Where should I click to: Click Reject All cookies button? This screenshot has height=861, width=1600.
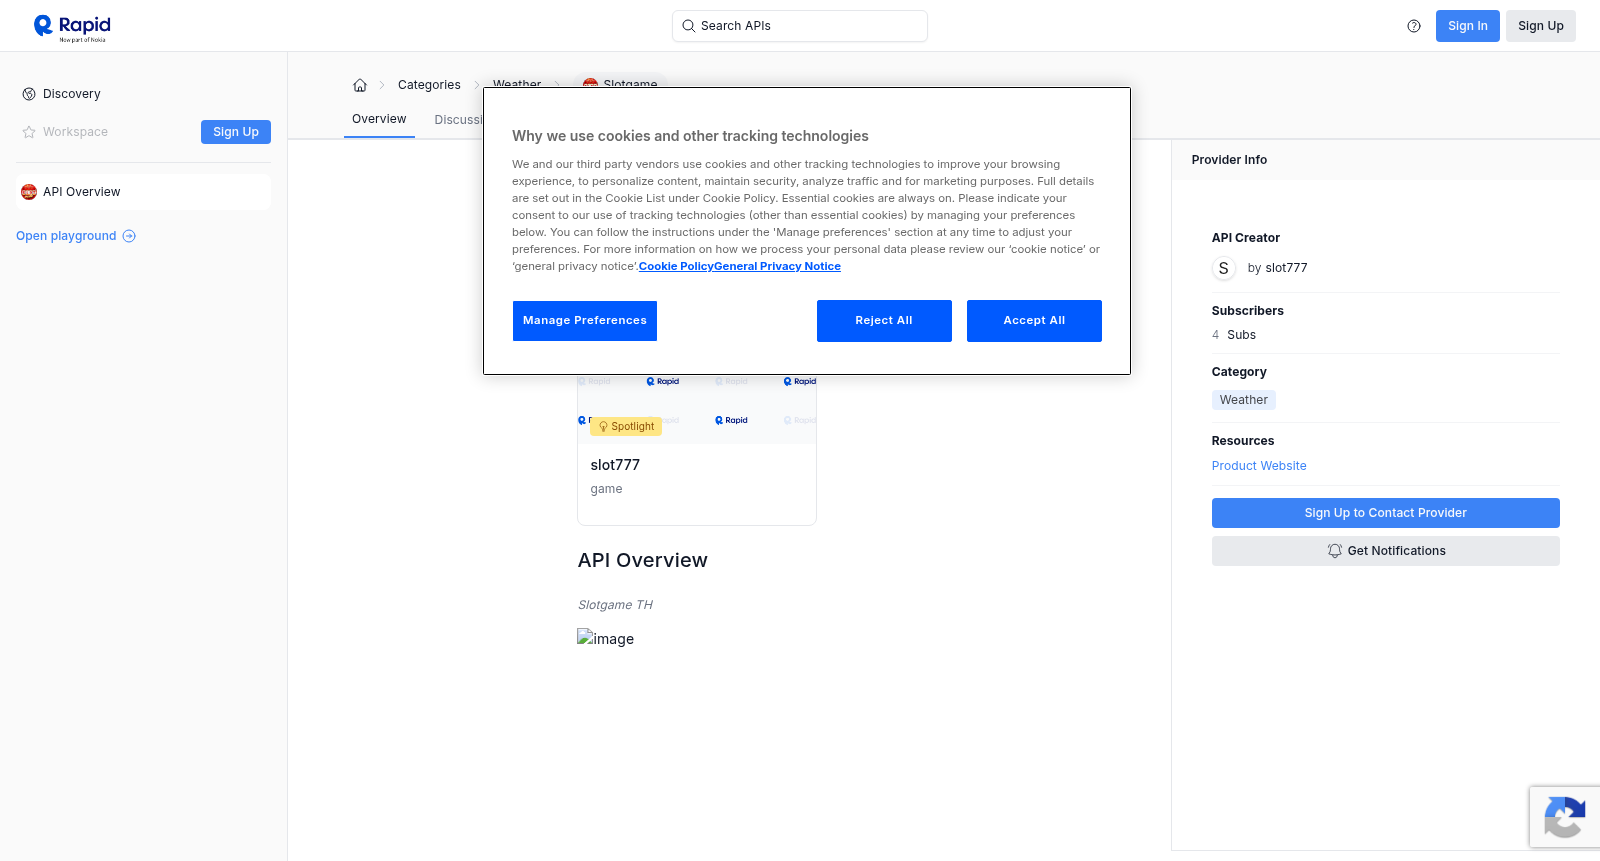pos(884,321)
